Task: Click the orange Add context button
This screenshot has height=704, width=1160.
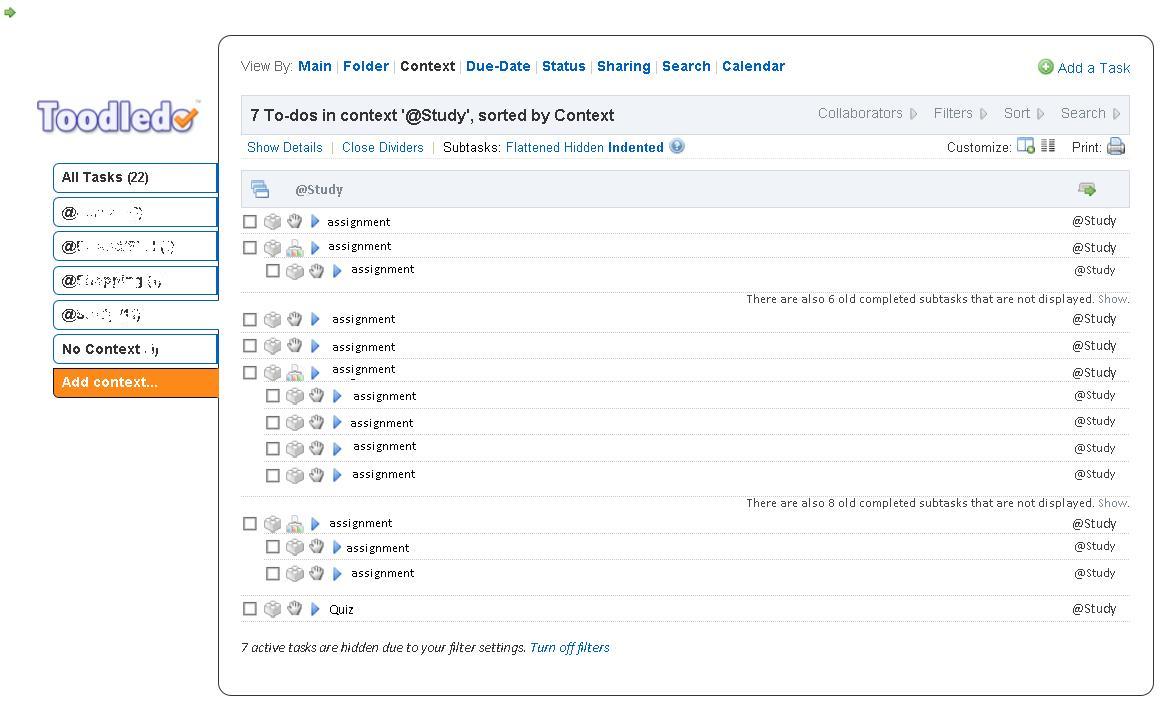Action: coord(135,383)
